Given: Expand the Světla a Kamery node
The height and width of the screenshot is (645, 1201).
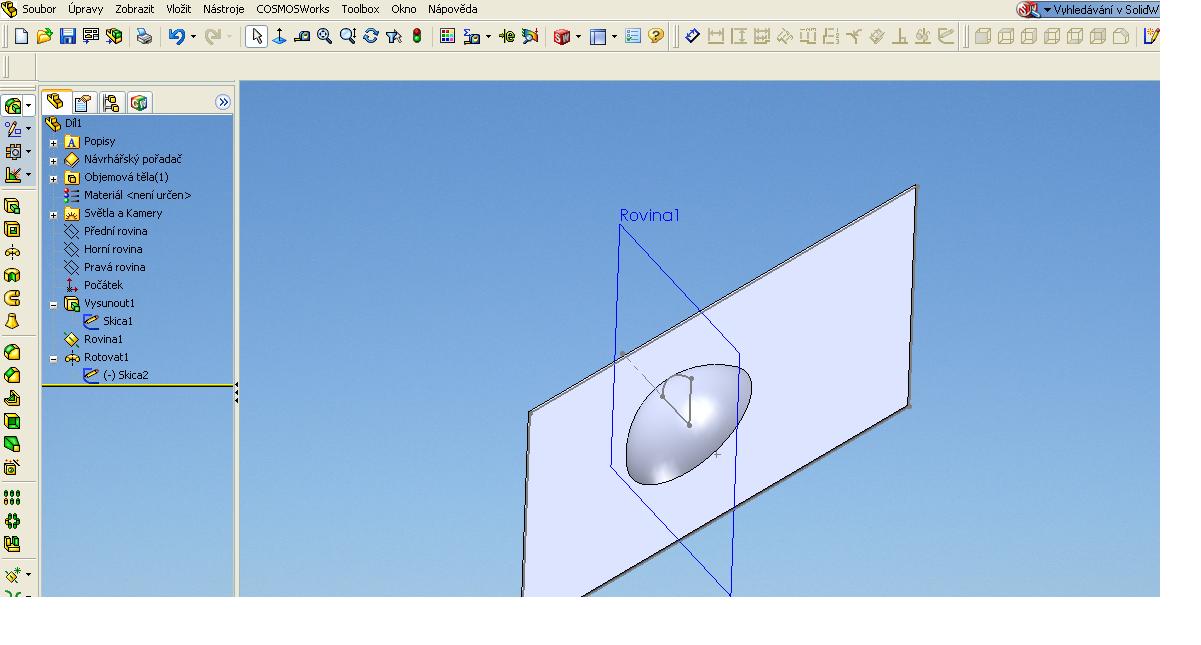Looking at the screenshot, I should (54, 214).
